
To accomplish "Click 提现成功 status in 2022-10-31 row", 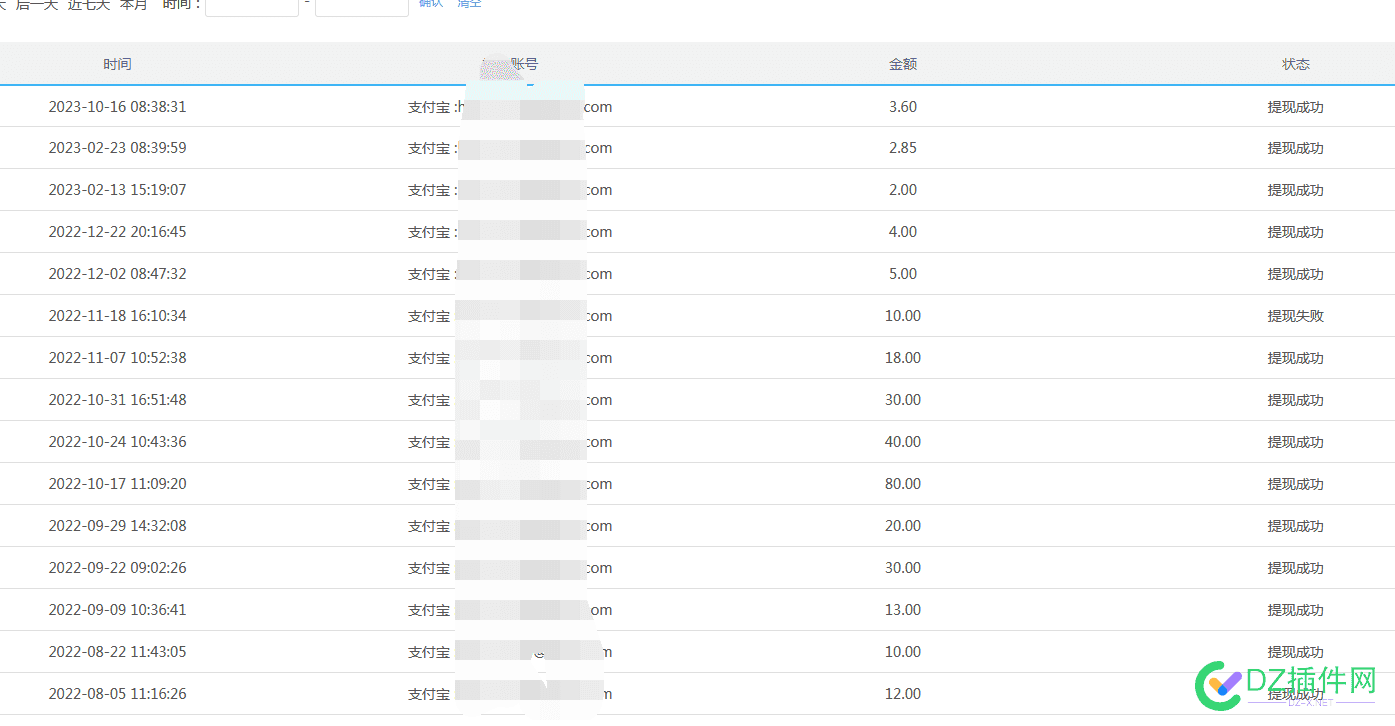I will tap(1296, 400).
